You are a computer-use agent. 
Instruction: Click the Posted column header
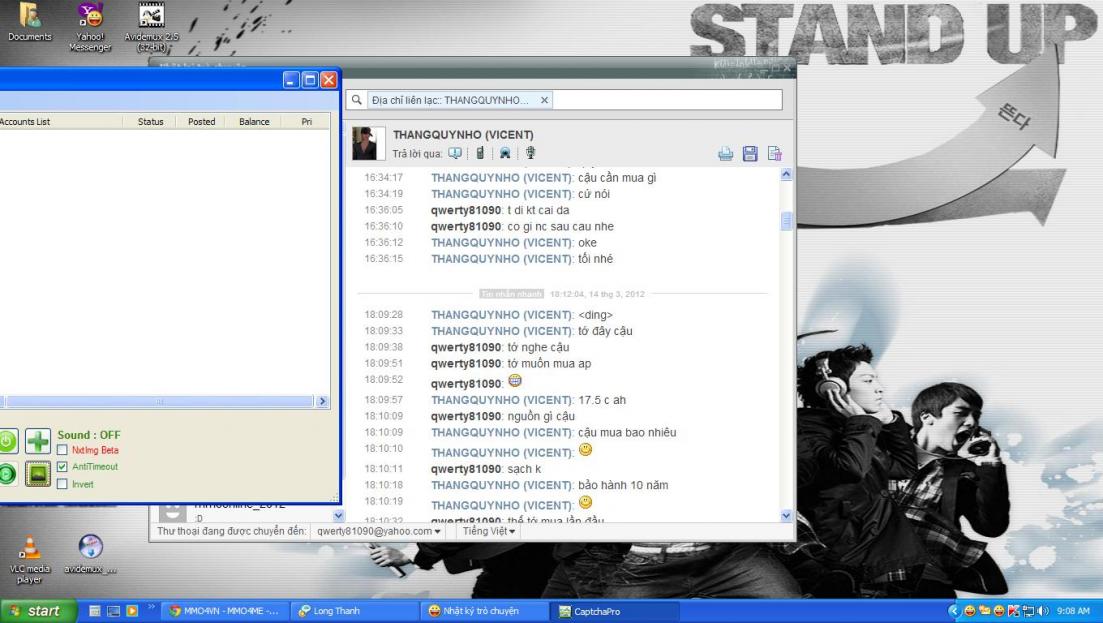[x=201, y=122]
